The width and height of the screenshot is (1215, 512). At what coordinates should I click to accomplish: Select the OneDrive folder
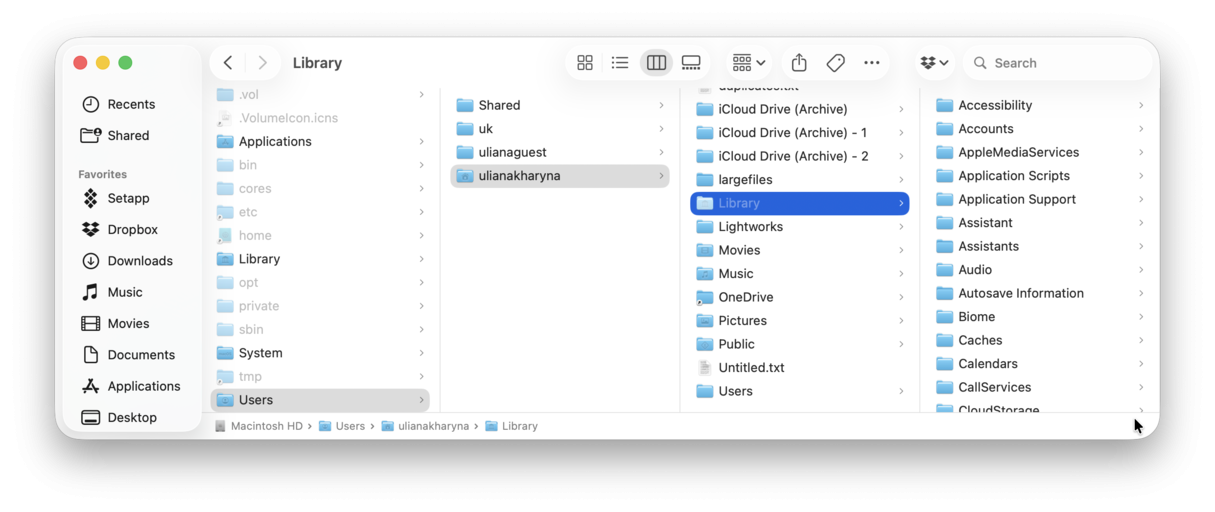(800, 297)
